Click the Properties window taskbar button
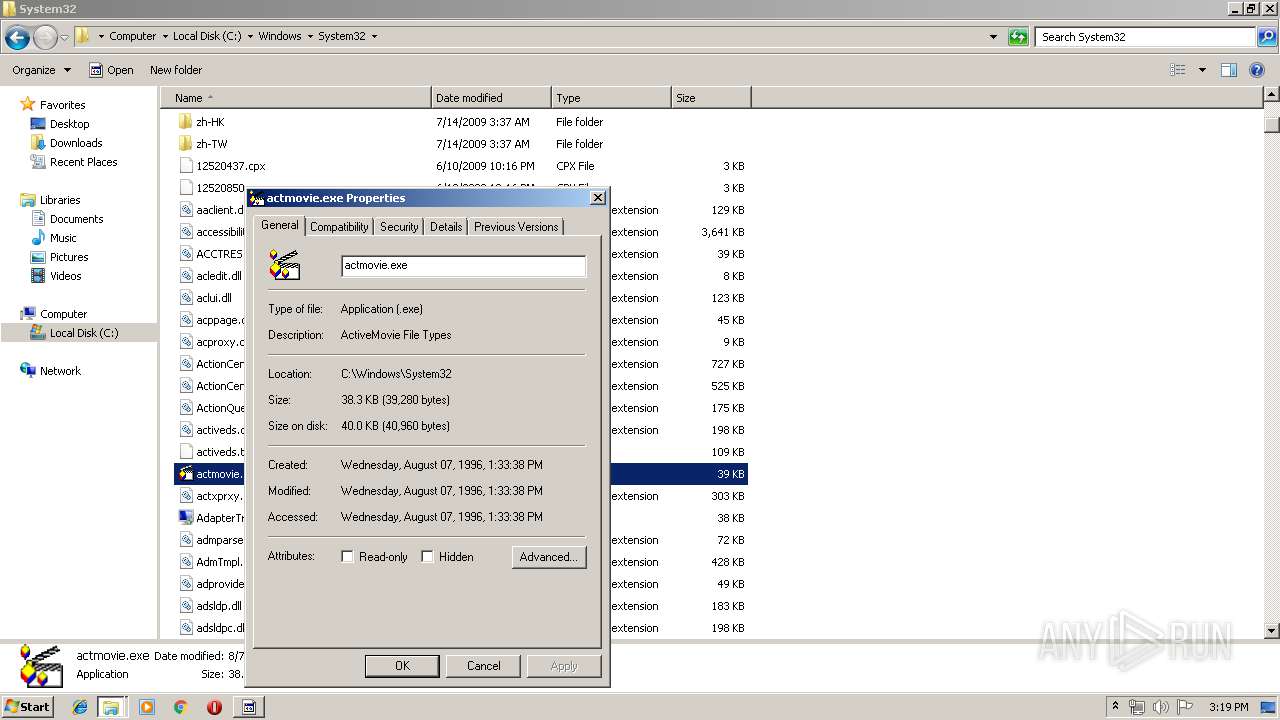Image resolution: width=1280 pixels, height=720 pixels. 249,707
